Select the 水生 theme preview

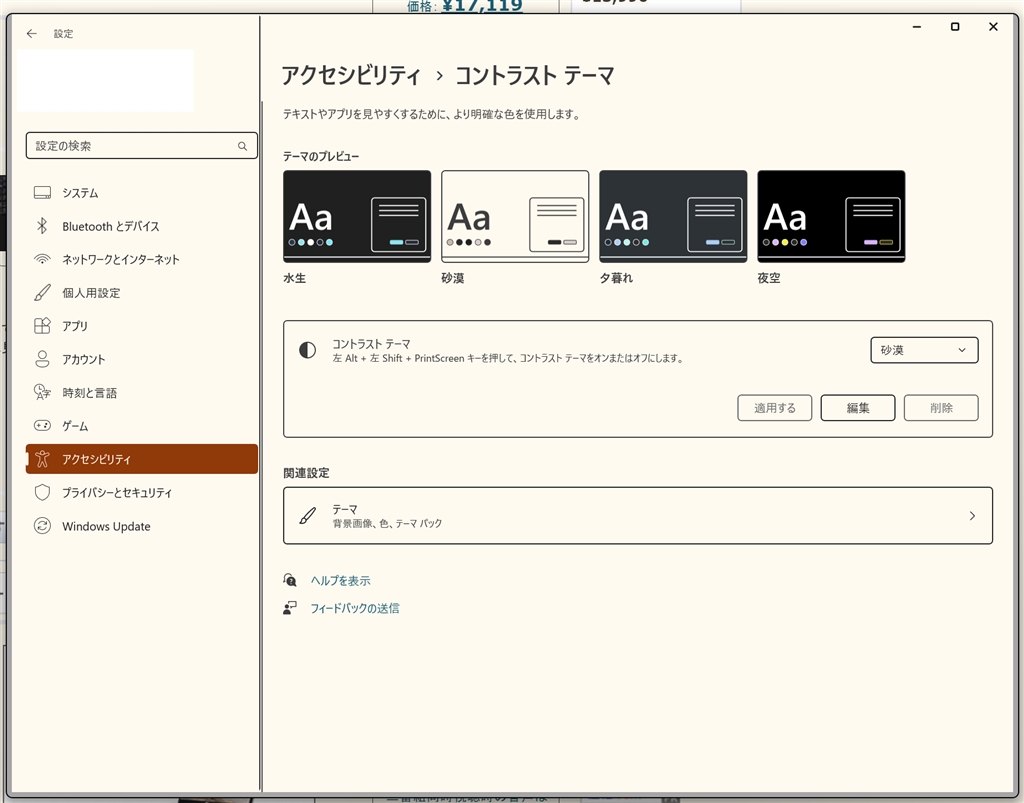click(x=357, y=216)
